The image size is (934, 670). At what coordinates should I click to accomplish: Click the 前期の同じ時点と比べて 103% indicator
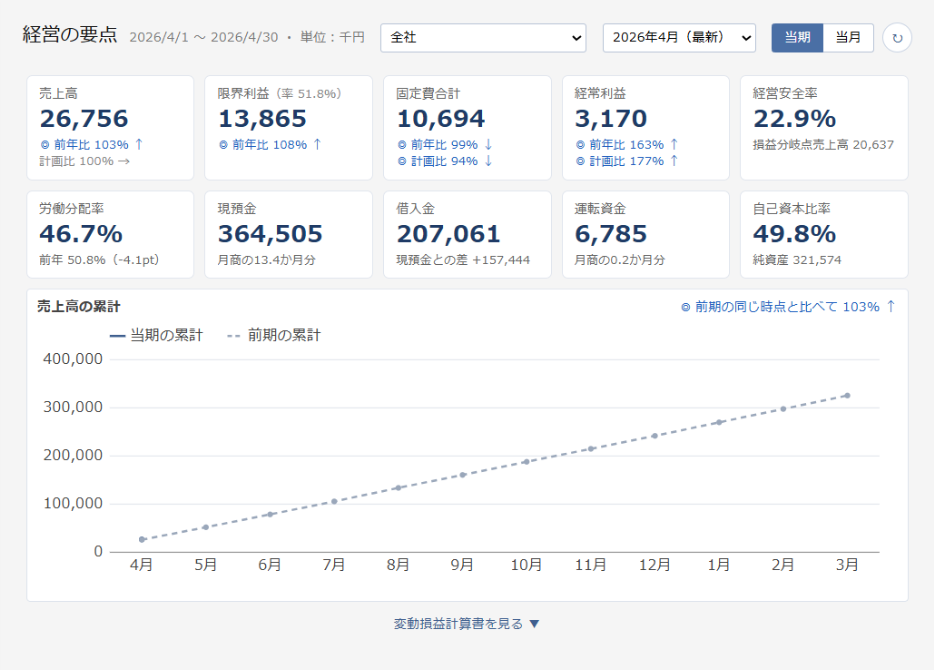(x=788, y=306)
